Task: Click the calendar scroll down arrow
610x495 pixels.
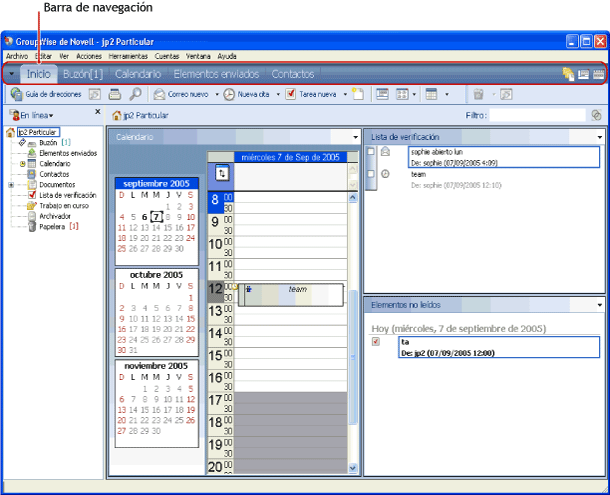Action: pyautogui.click(x=353, y=468)
